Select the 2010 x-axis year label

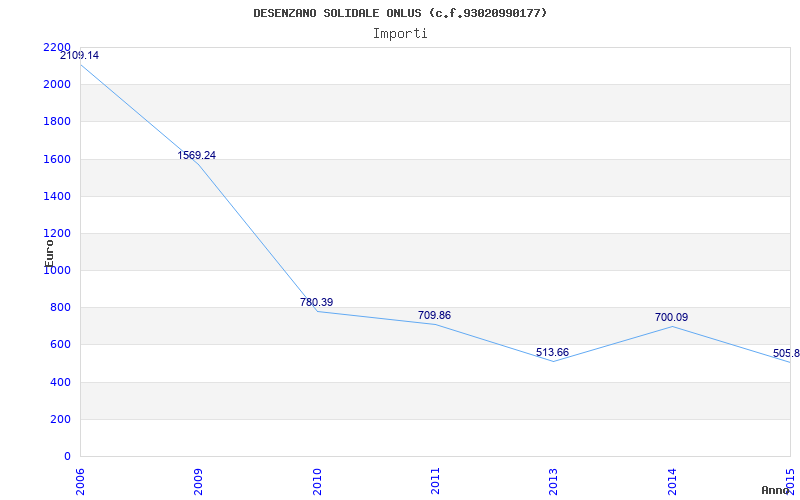(x=317, y=482)
